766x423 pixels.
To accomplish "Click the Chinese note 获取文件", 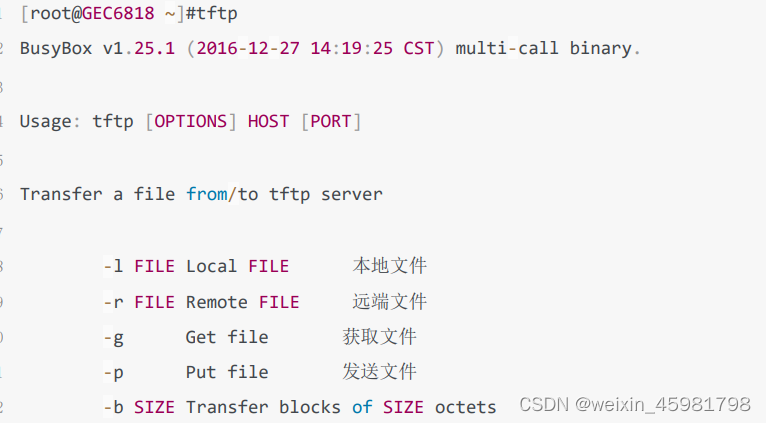I will click(380, 337).
